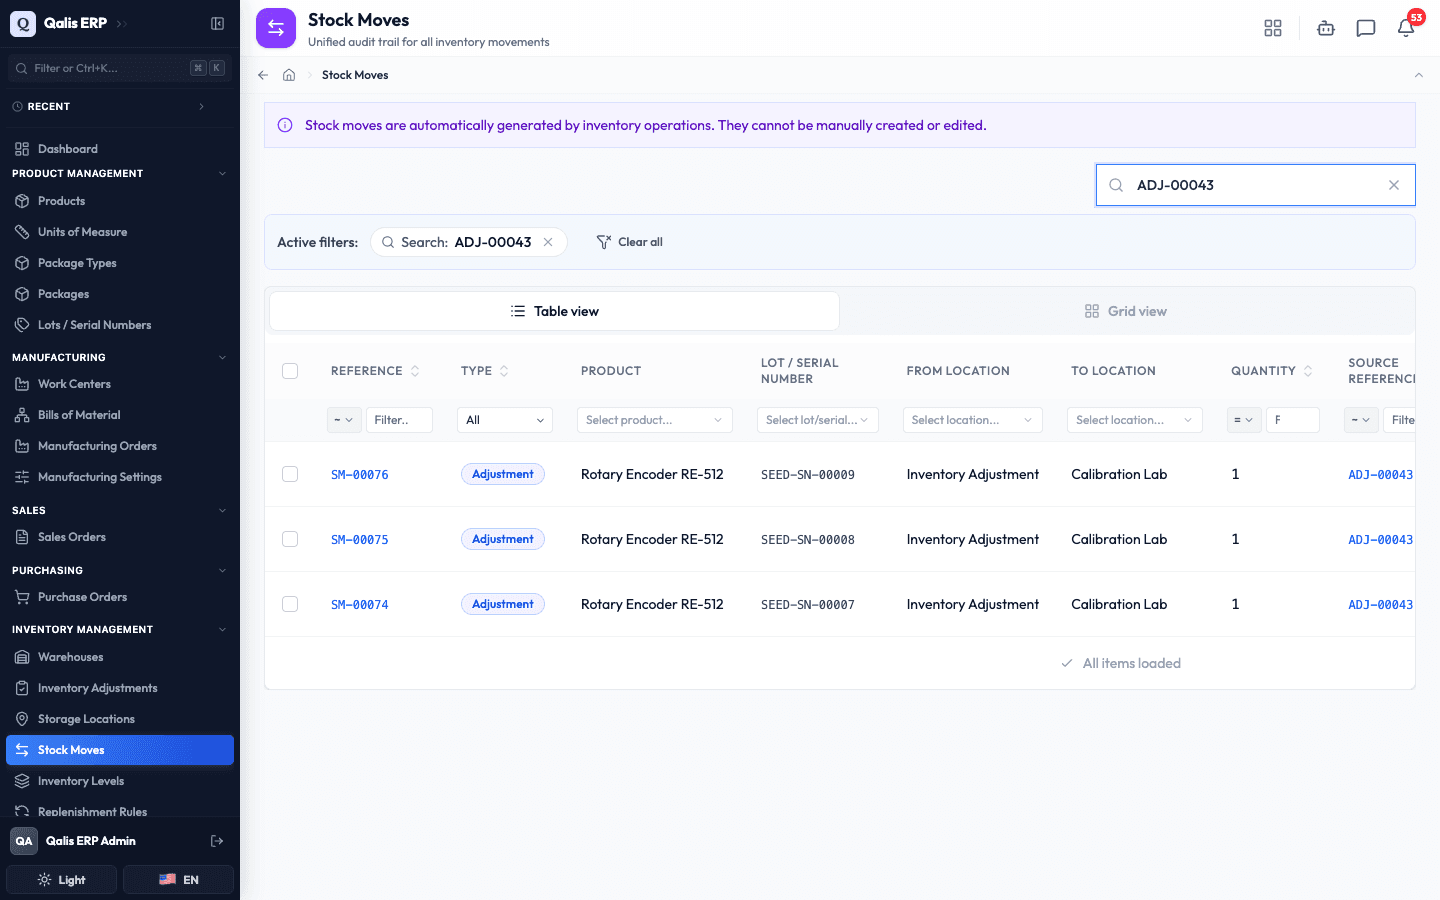Change language with EN button
Viewport: 1440px width, 900px height.
(x=178, y=880)
